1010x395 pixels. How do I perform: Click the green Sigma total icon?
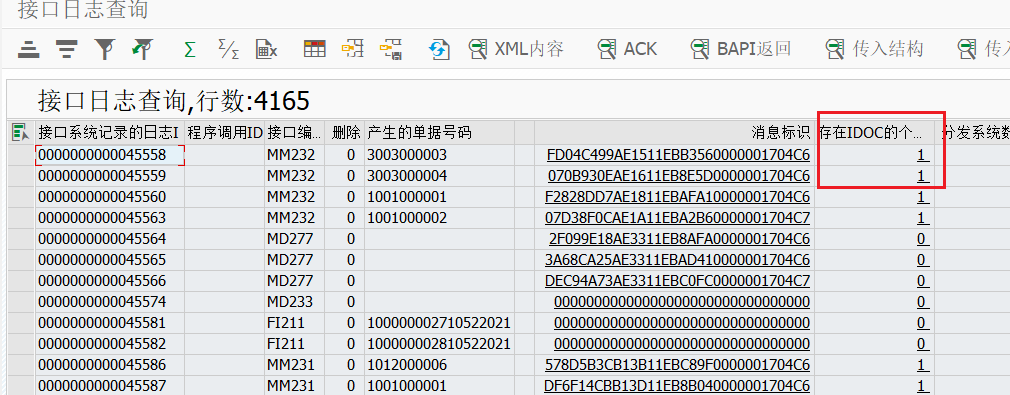[190, 49]
